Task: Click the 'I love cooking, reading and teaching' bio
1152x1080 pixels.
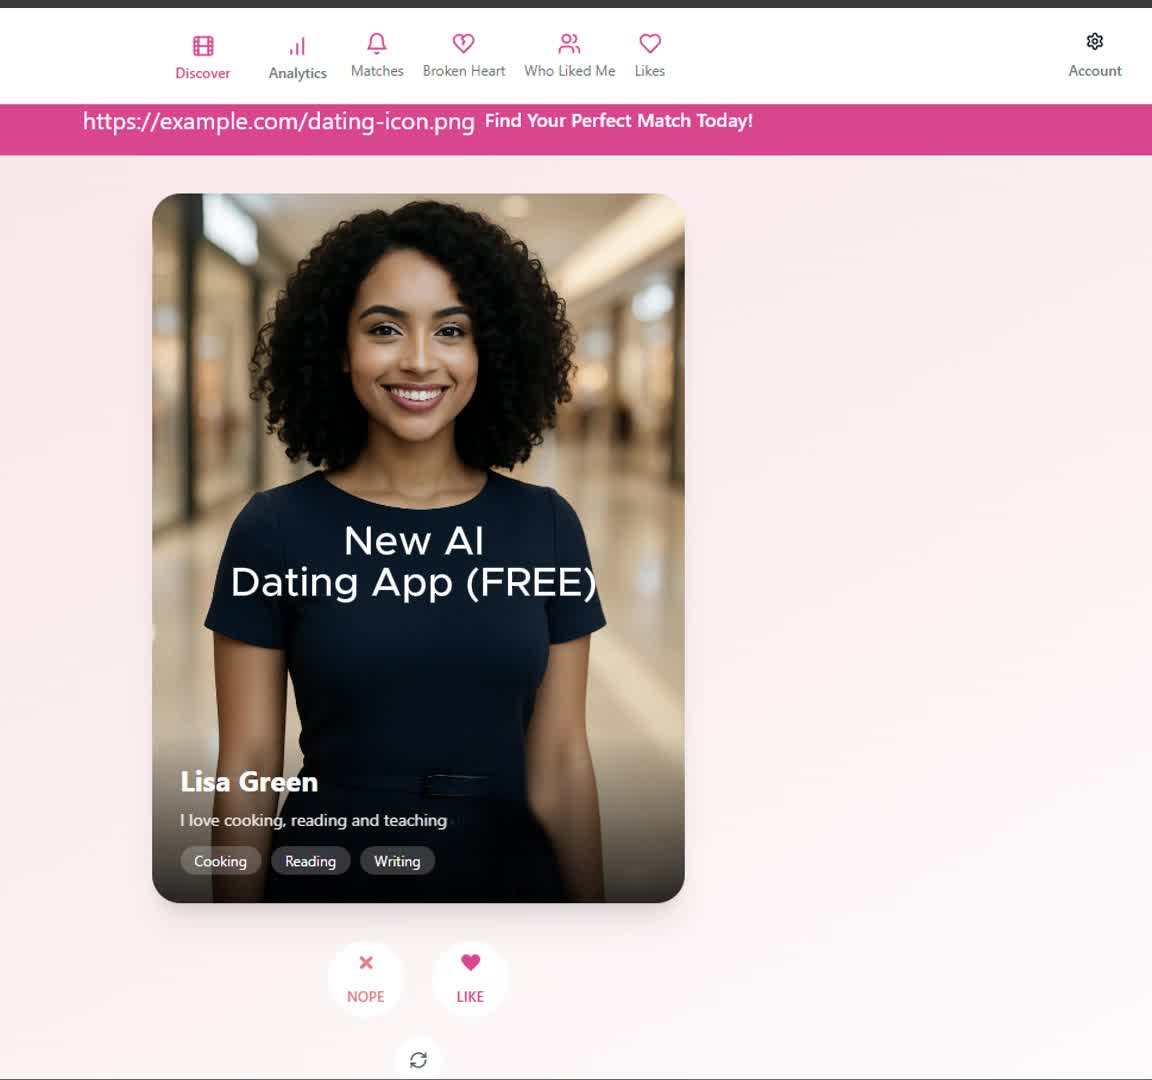Action: click(313, 820)
